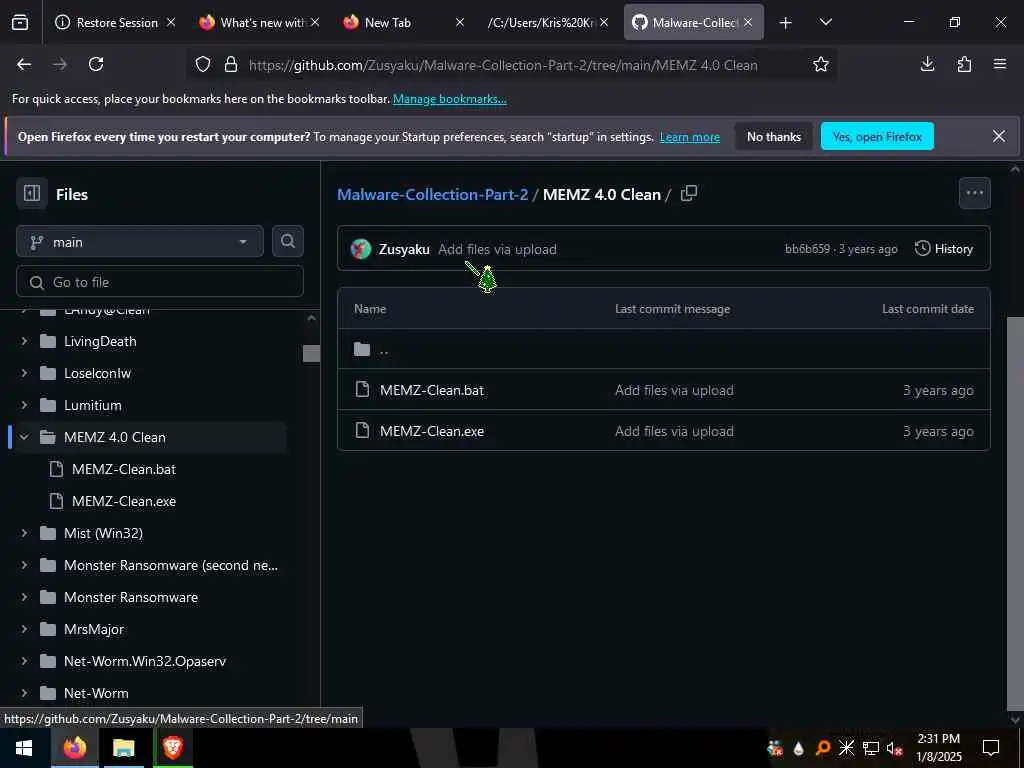Open the notification center

click(x=991, y=748)
